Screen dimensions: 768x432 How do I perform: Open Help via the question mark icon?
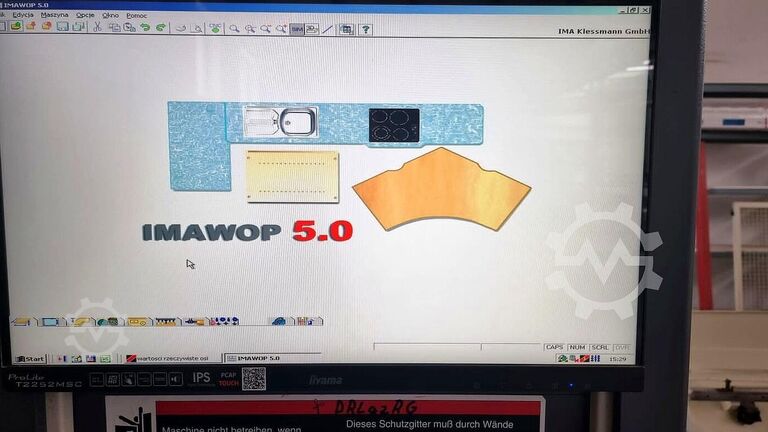point(365,30)
